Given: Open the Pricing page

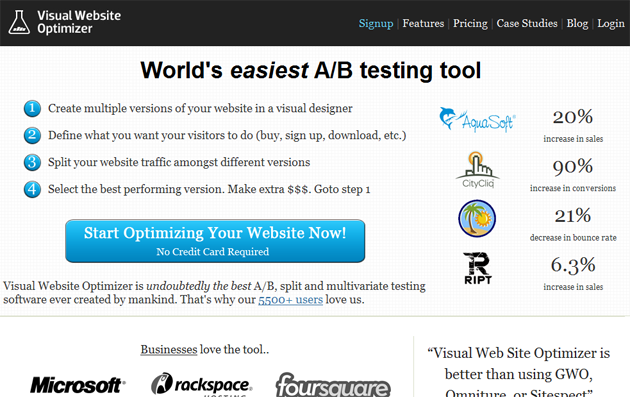Looking at the screenshot, I should [x=470, y=23].
